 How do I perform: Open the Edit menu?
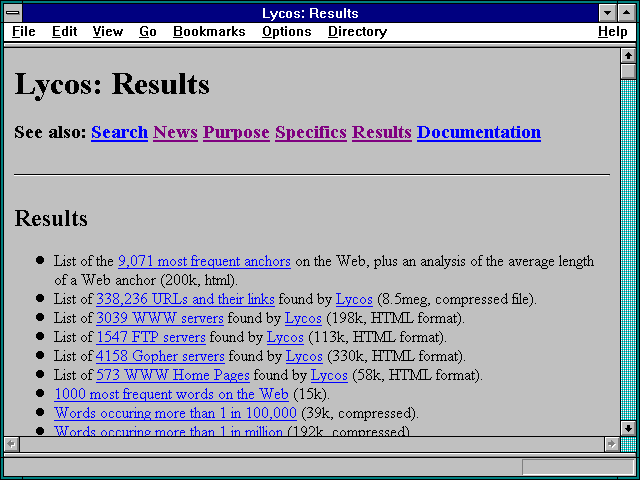[x=64, y=31]
